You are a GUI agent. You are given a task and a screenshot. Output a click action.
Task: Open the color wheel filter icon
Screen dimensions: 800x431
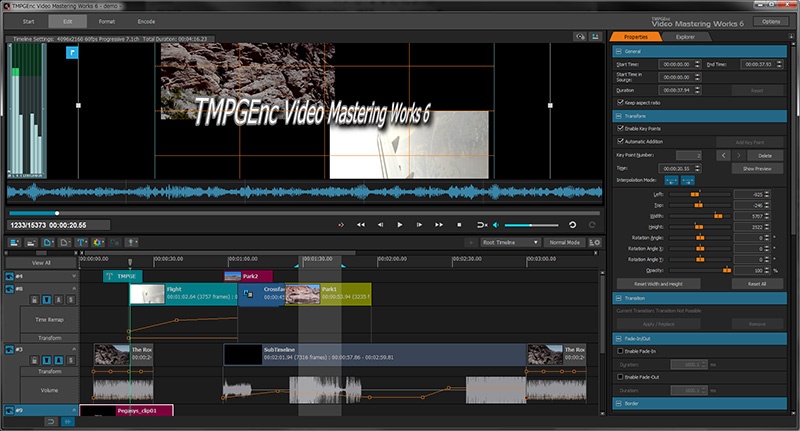coord(98,243)
